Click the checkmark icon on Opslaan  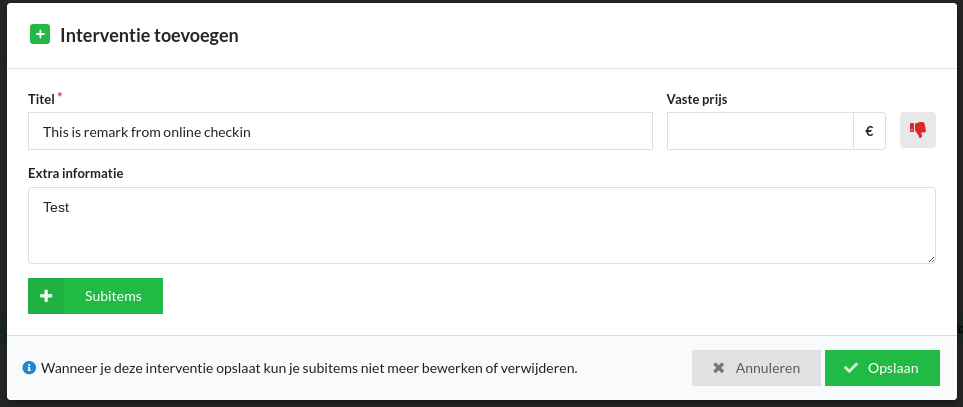(x=851, y=368)
